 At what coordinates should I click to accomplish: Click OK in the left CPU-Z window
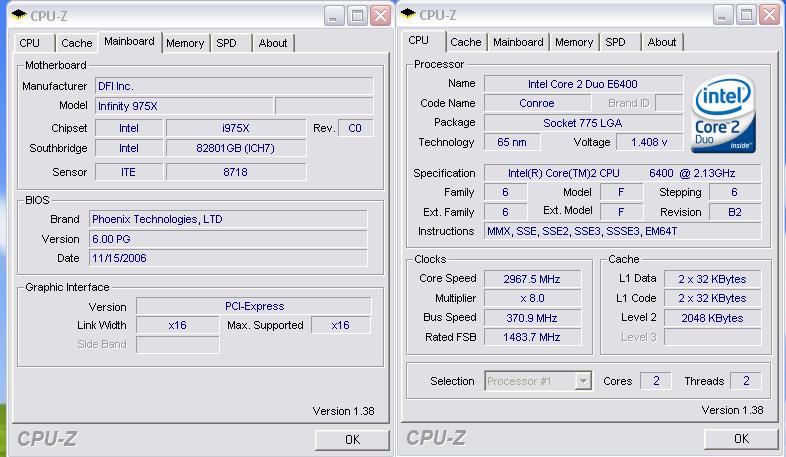(352, 440)
